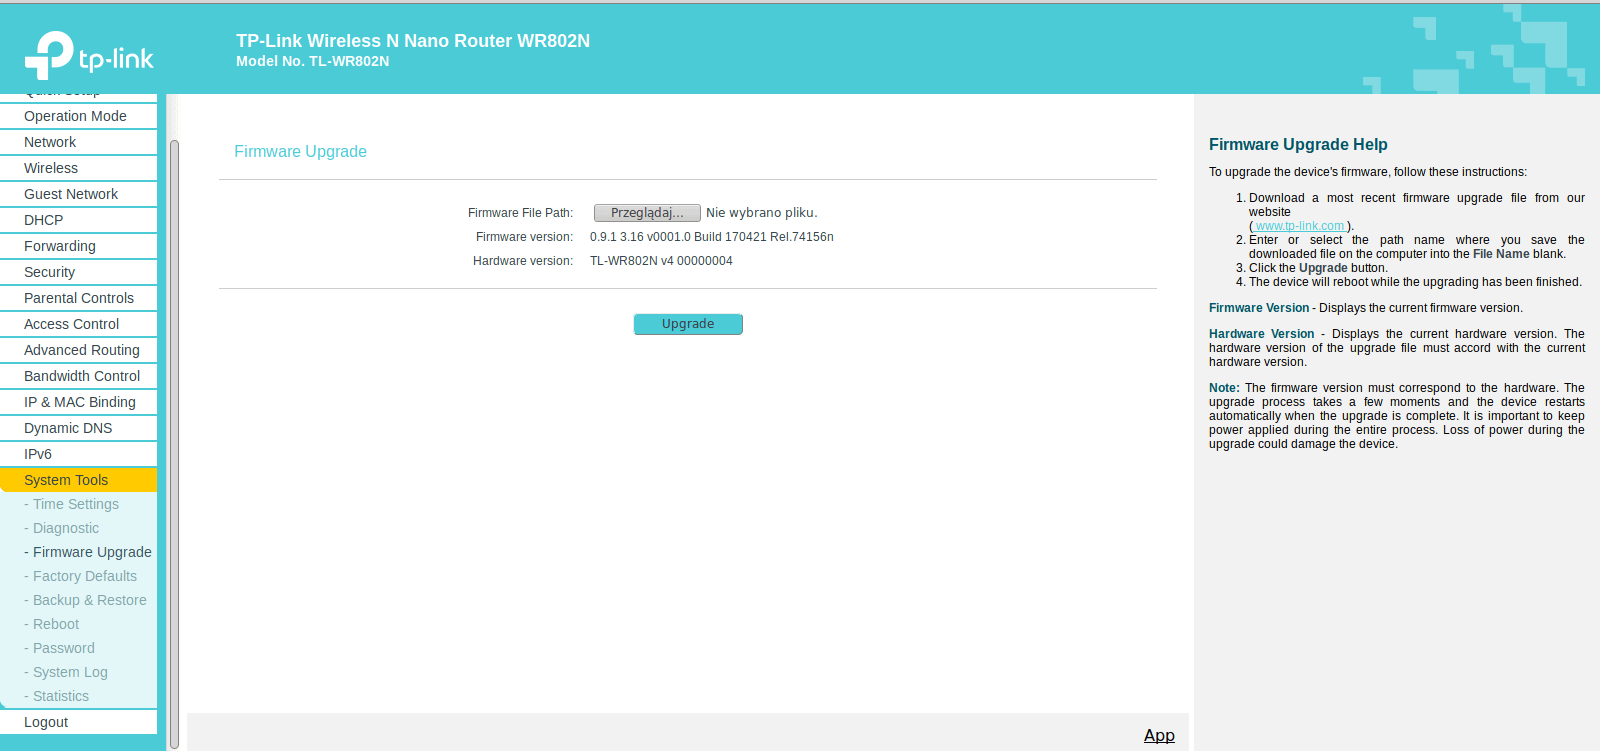Screen dimensions: 1600x751
Task: Open the Reboot submenu item
Action: pyautogui.click(x=56, y=624)
